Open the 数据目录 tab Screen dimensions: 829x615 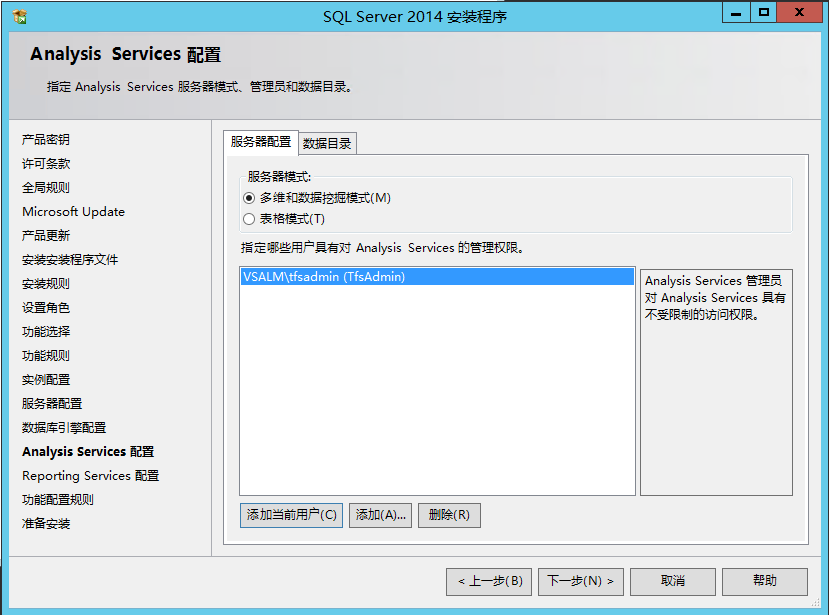coord(327,143)
